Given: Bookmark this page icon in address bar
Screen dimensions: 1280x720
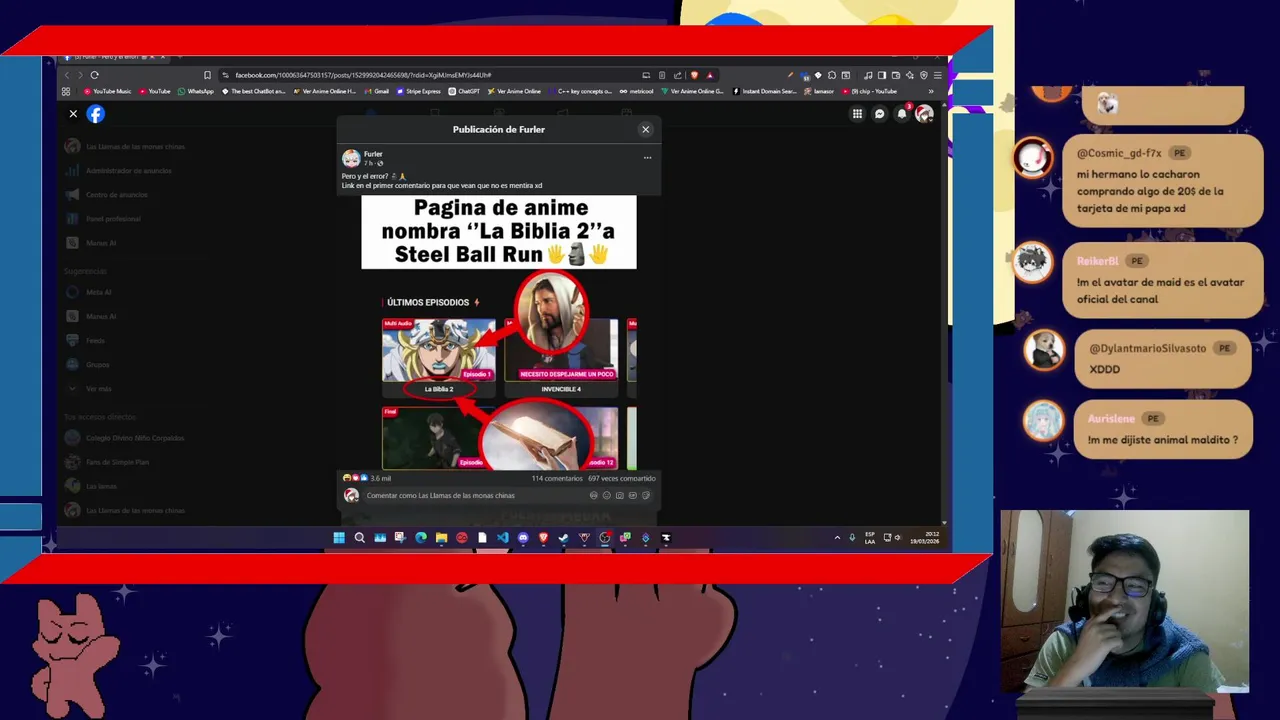Looking at the screenshot, I should click(x=207, y=75).
